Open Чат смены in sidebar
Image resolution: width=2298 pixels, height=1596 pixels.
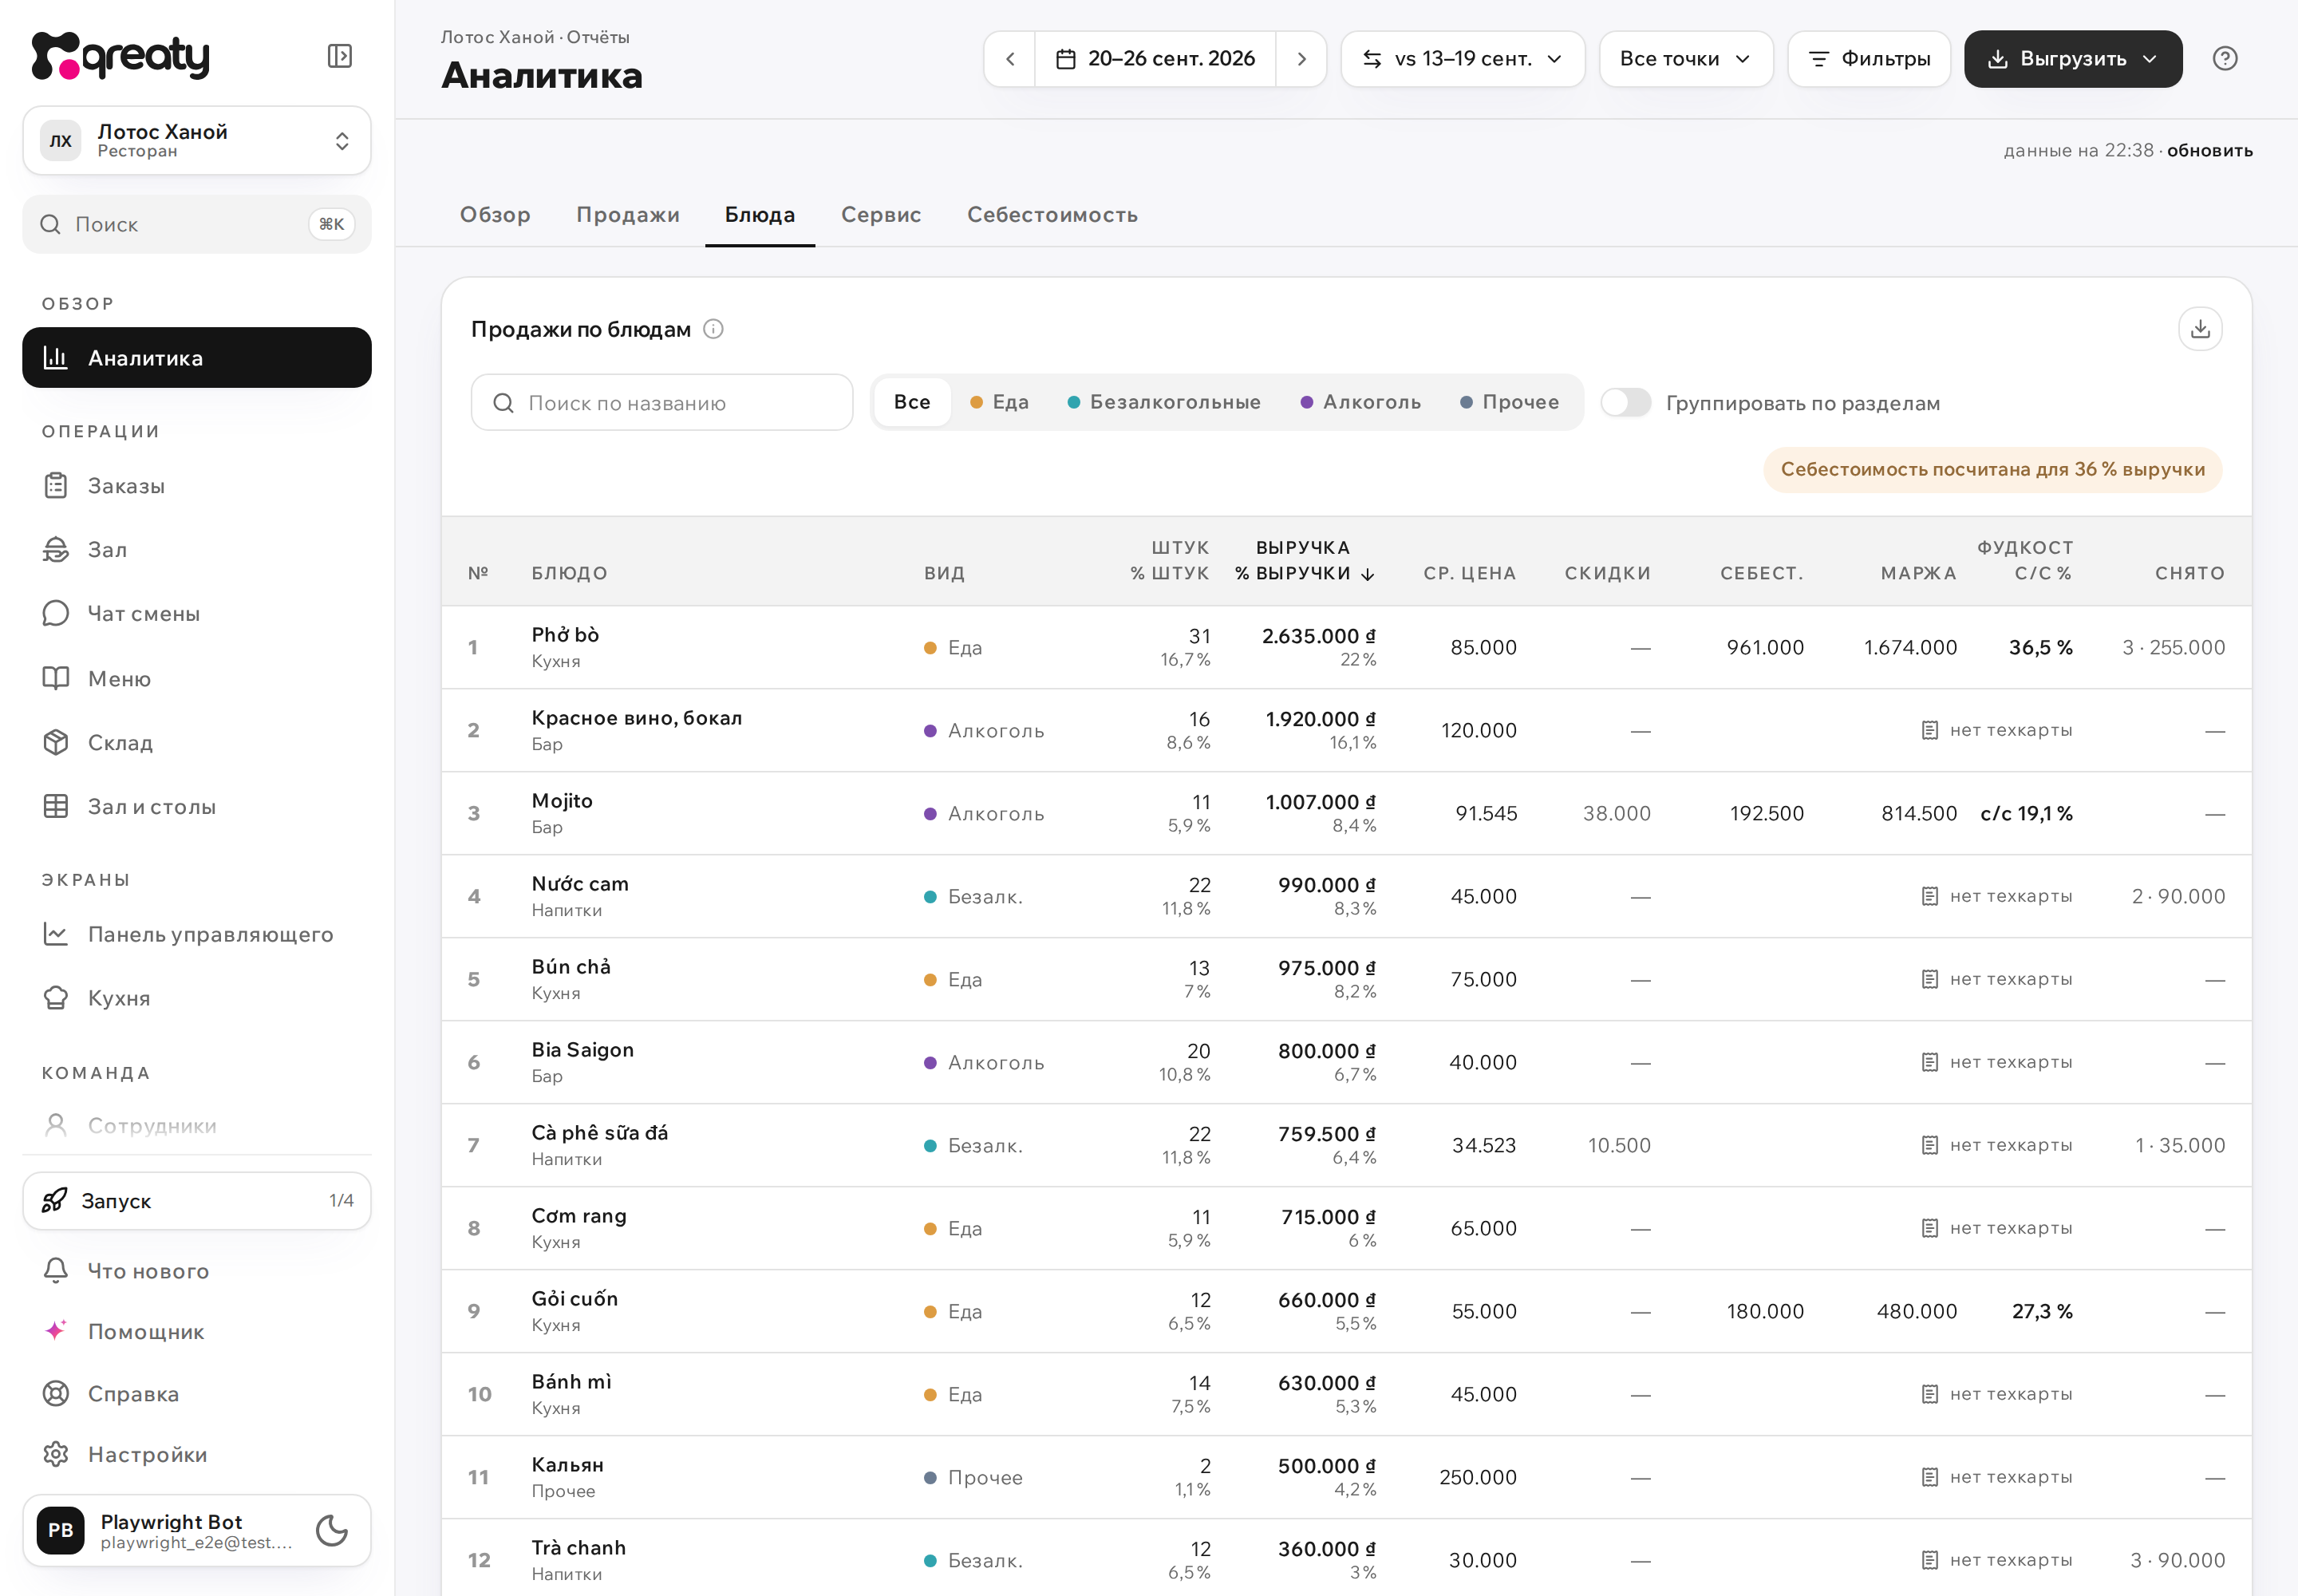pyautogui.click(x=197, y=614)
